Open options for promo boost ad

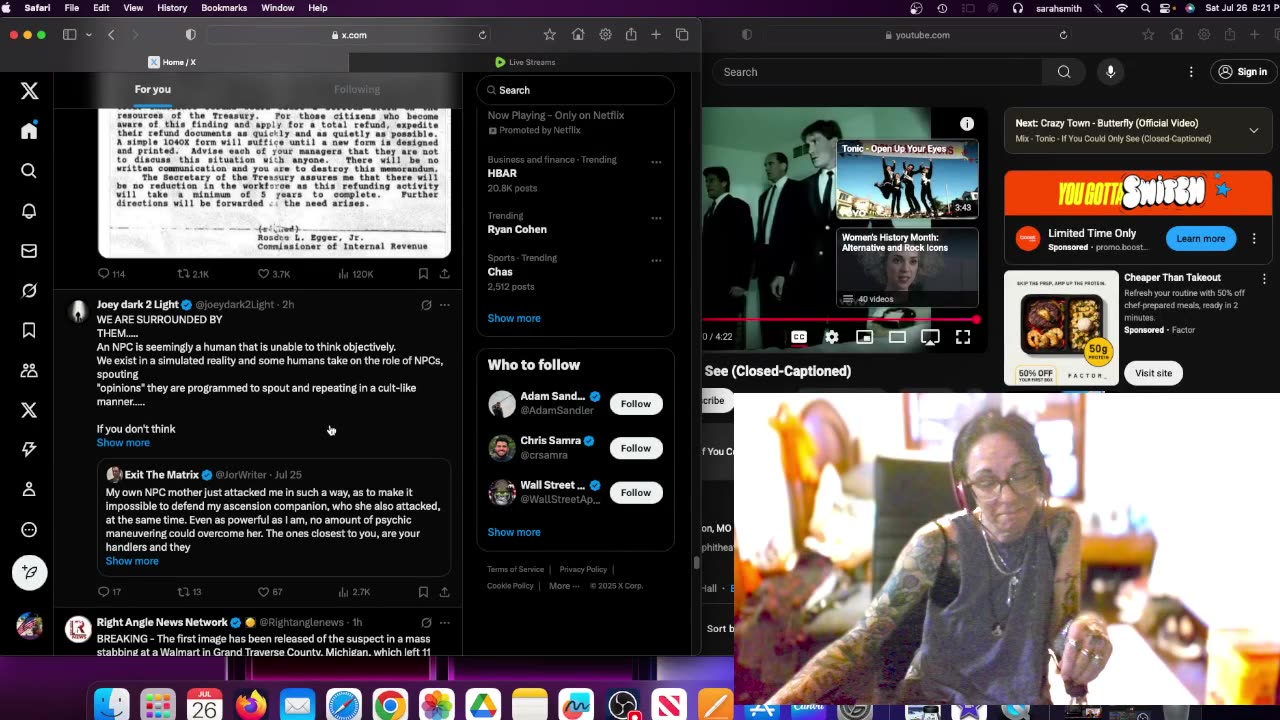point(1254,239)
